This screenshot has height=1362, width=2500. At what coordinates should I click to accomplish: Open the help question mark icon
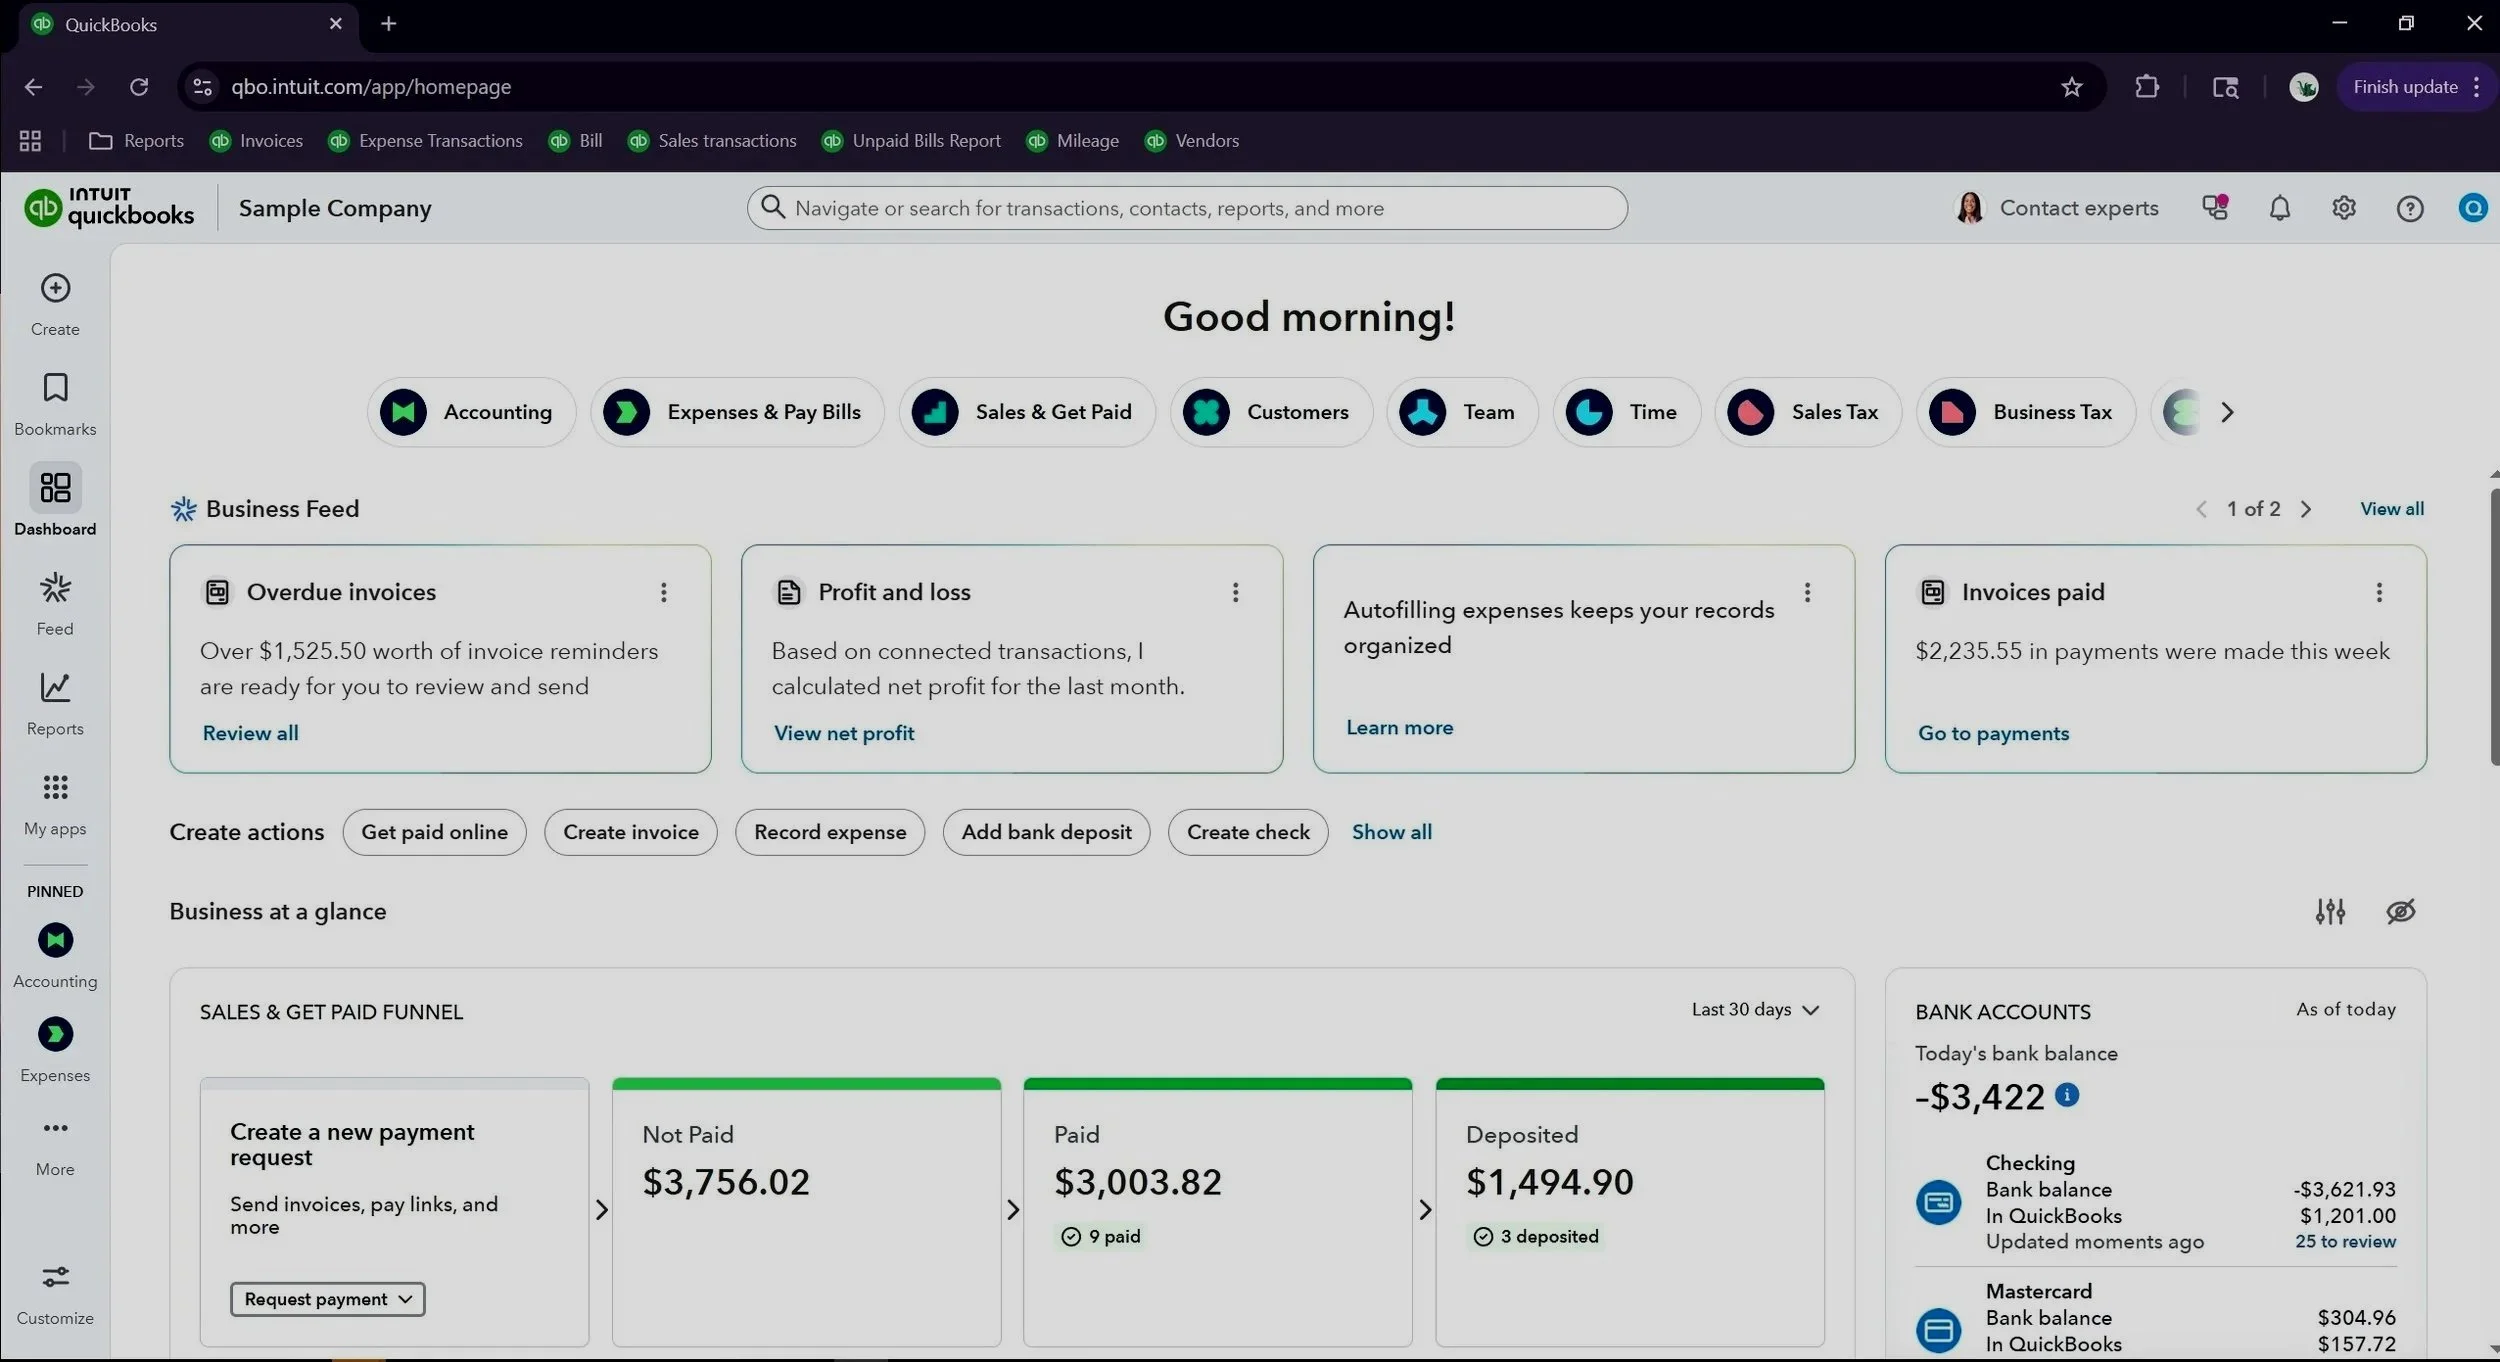2409,208
